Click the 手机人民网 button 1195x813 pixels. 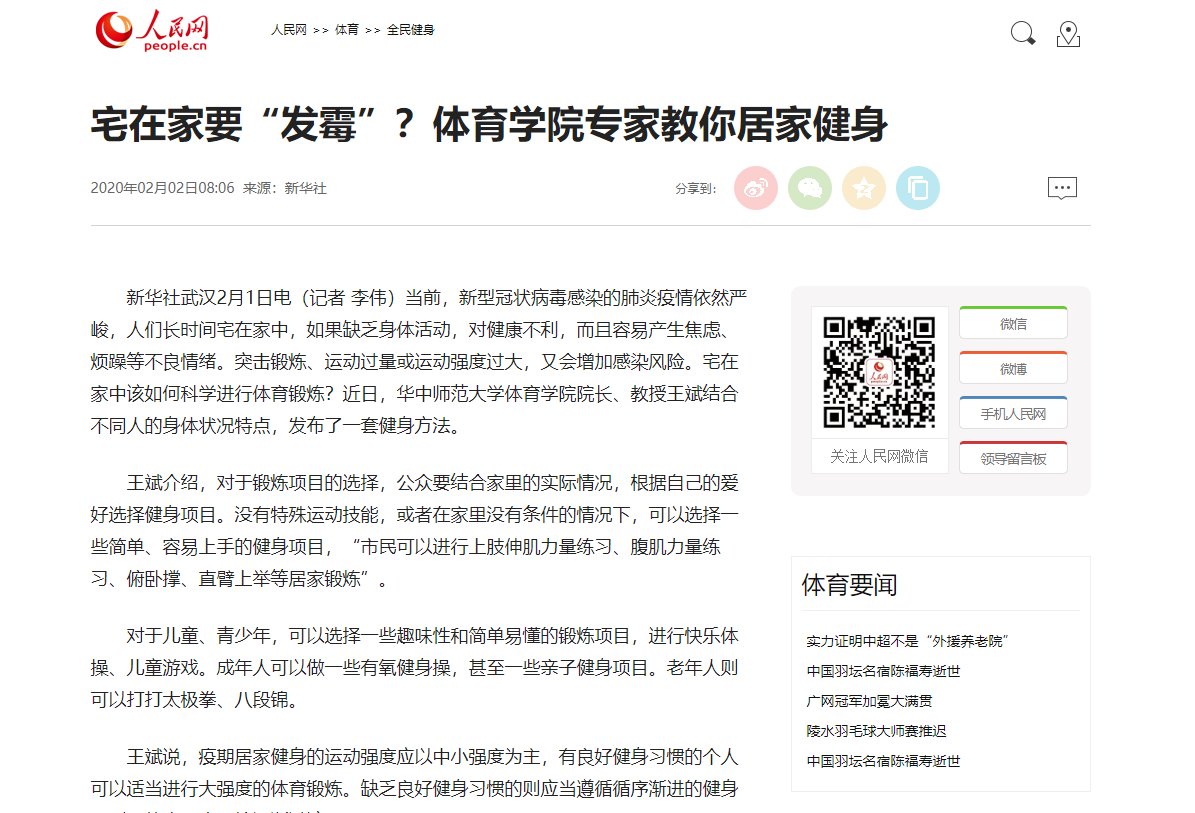[1013, 414]
